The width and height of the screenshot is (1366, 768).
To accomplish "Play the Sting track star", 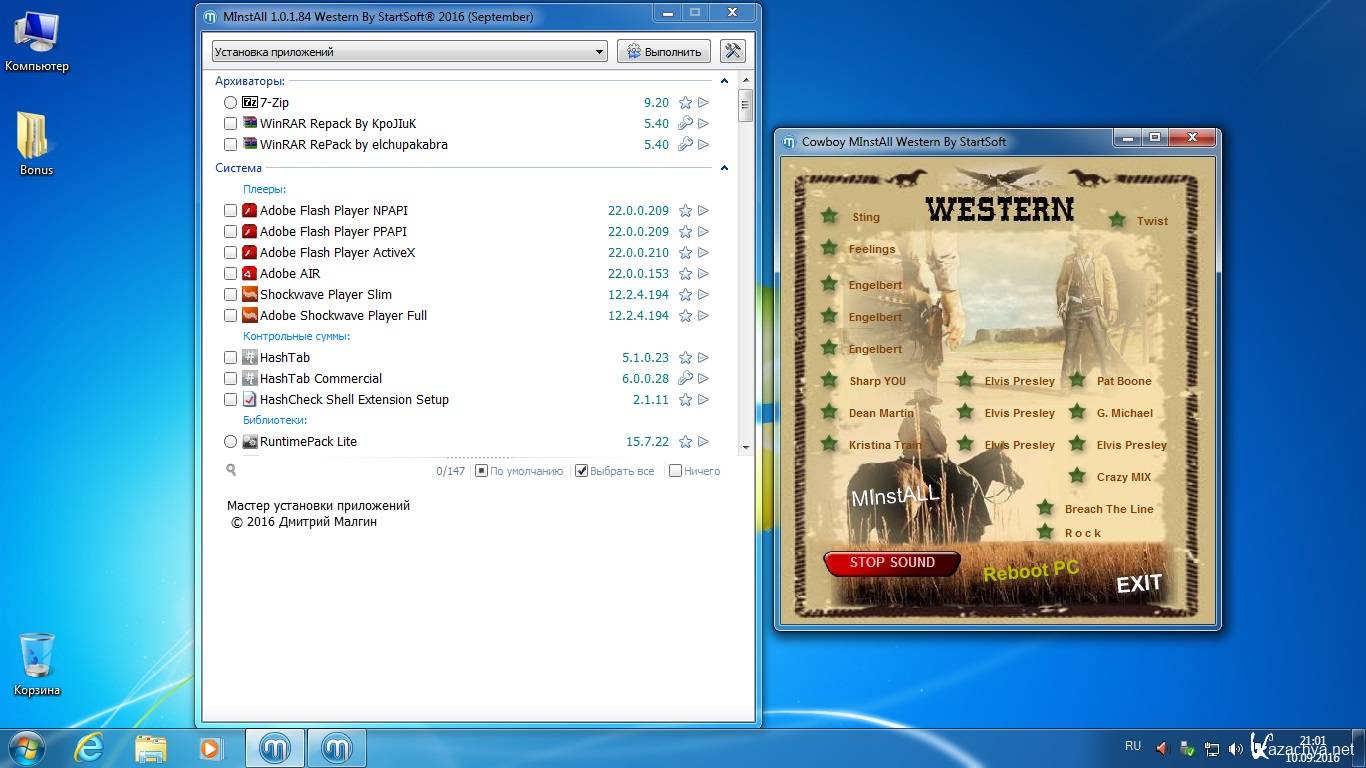I will 829,216.
